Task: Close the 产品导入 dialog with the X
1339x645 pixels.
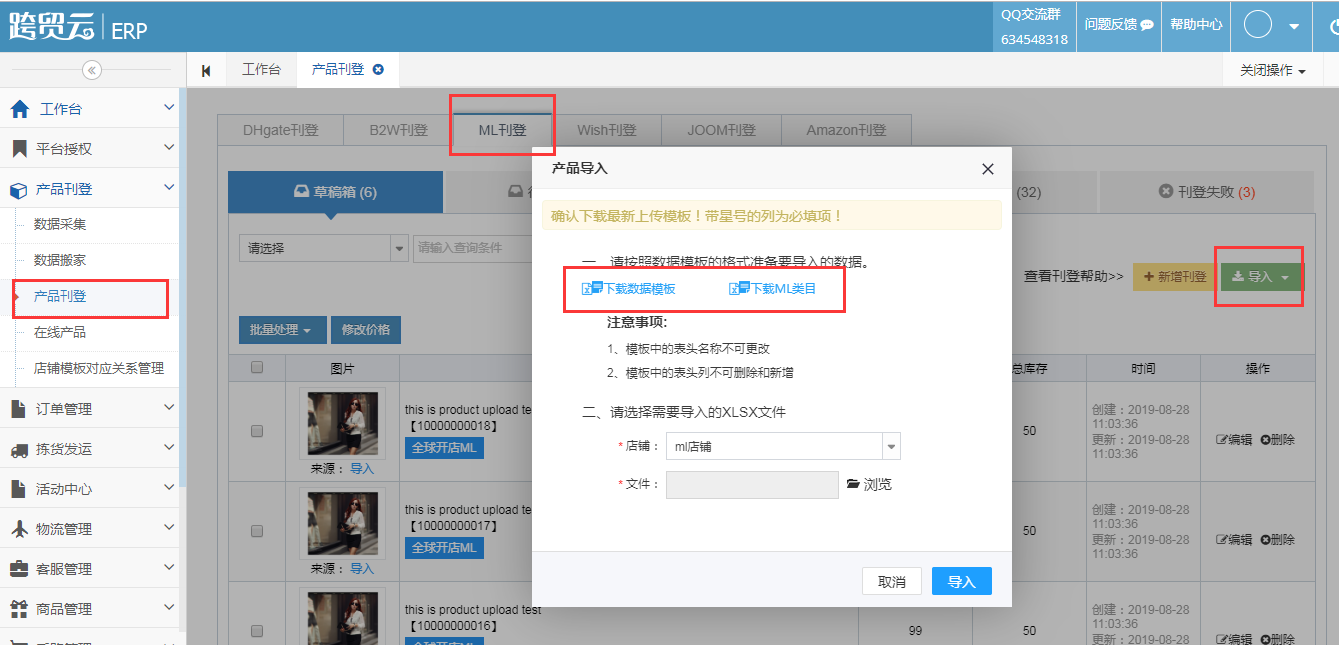Action: 988,169
